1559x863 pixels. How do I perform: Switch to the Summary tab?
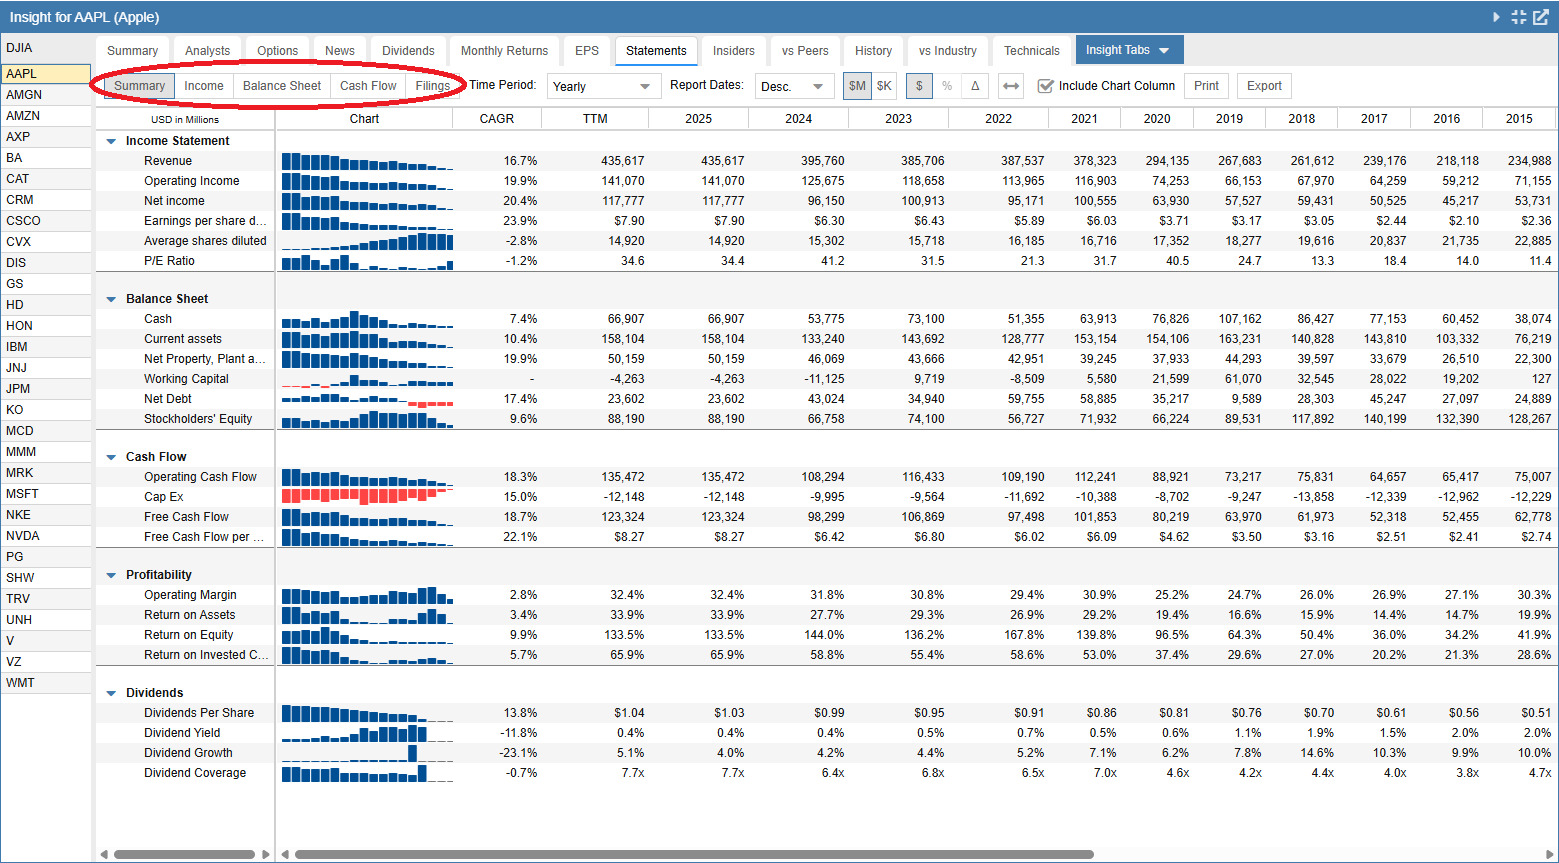tap(132, 51)
